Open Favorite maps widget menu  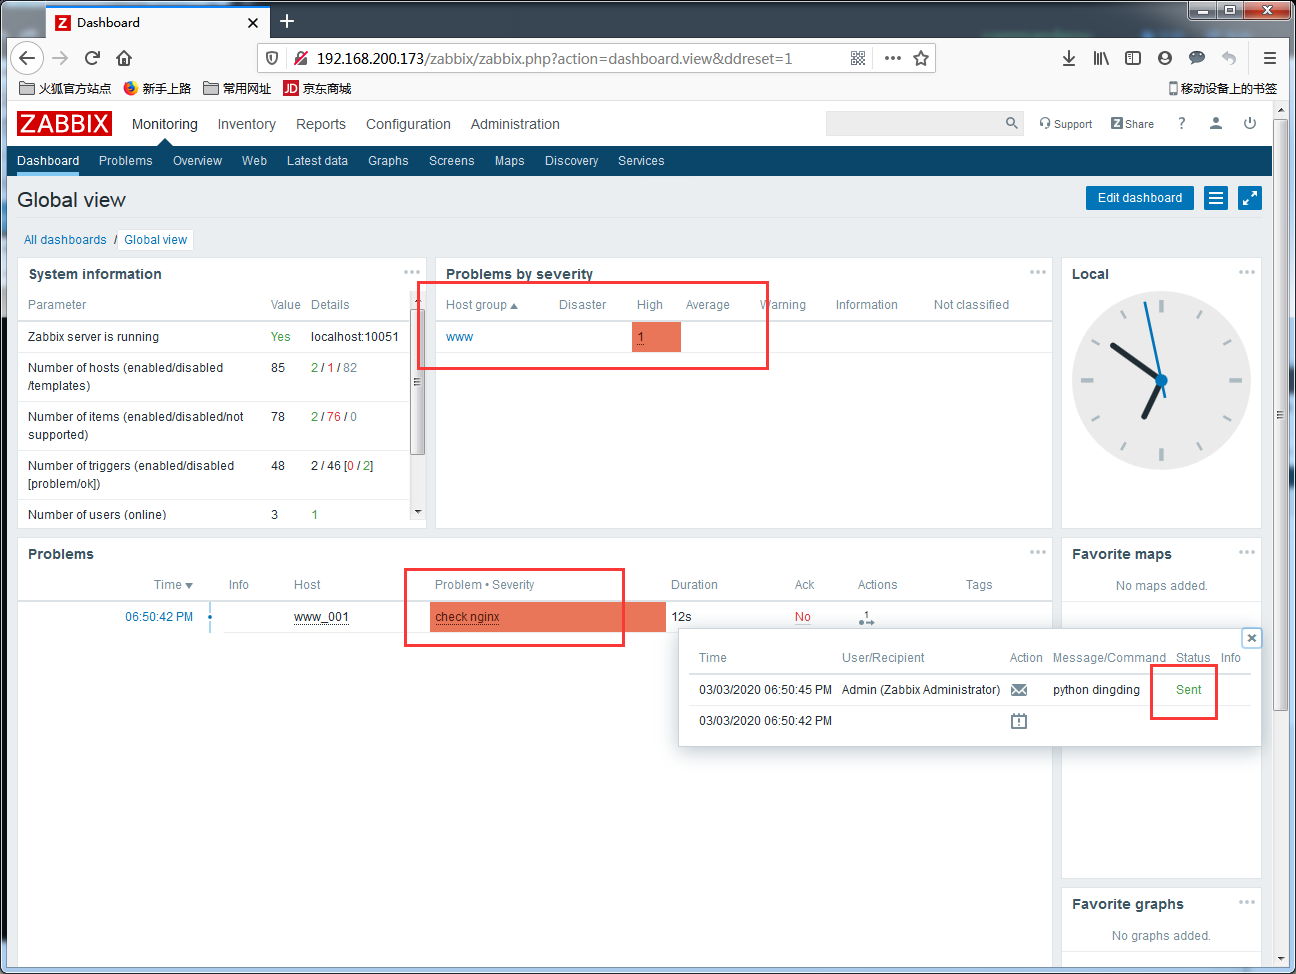[x=1247, y=552]
